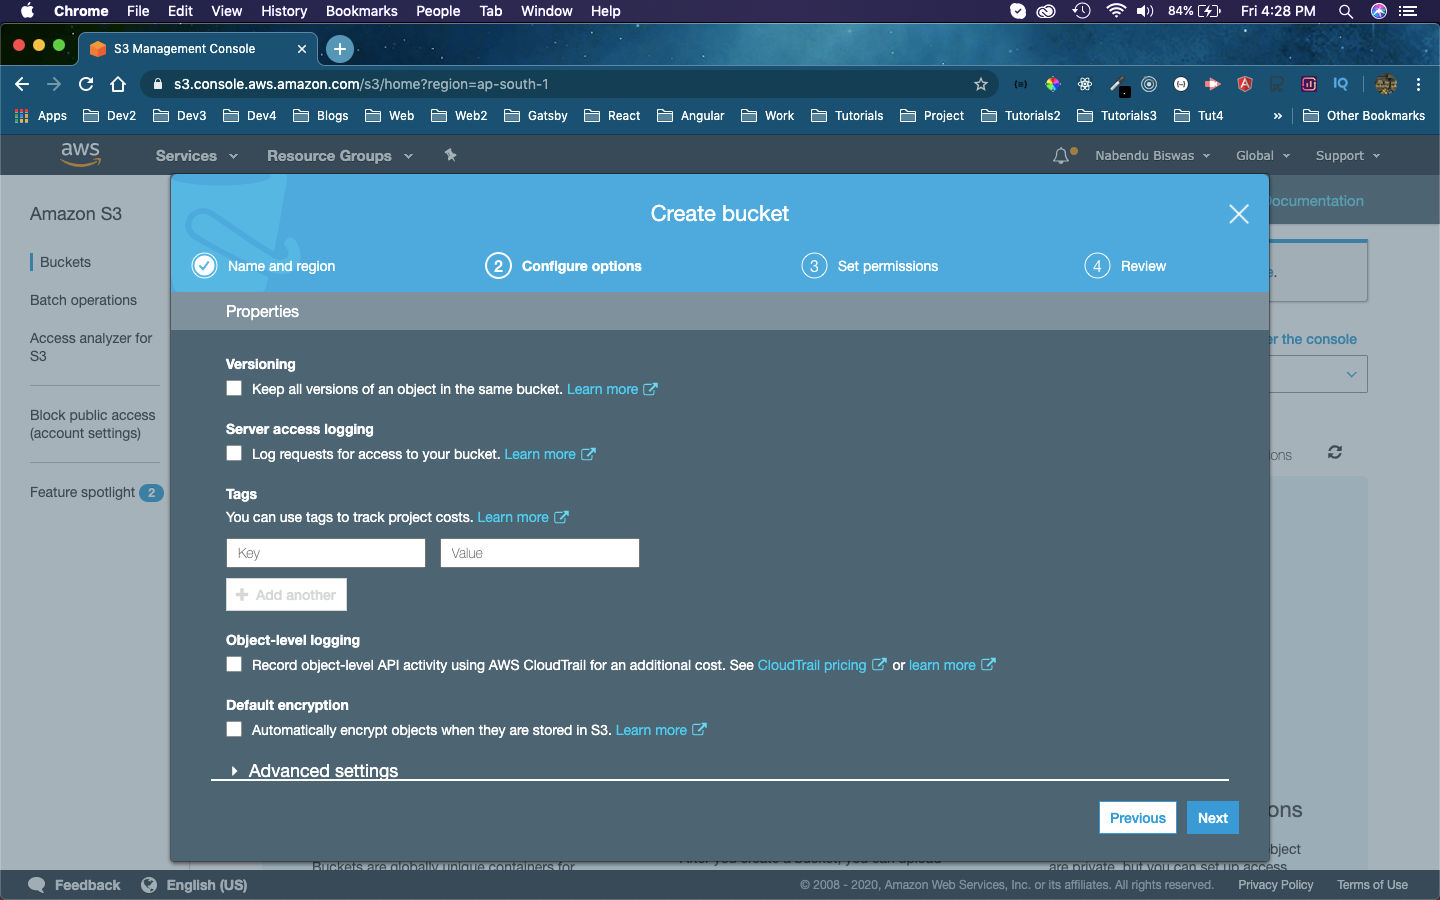Viewport: 1440px width, 900px height.
Task: Open the React Developer Tools extension
Action: click(x=1085, y=84)
